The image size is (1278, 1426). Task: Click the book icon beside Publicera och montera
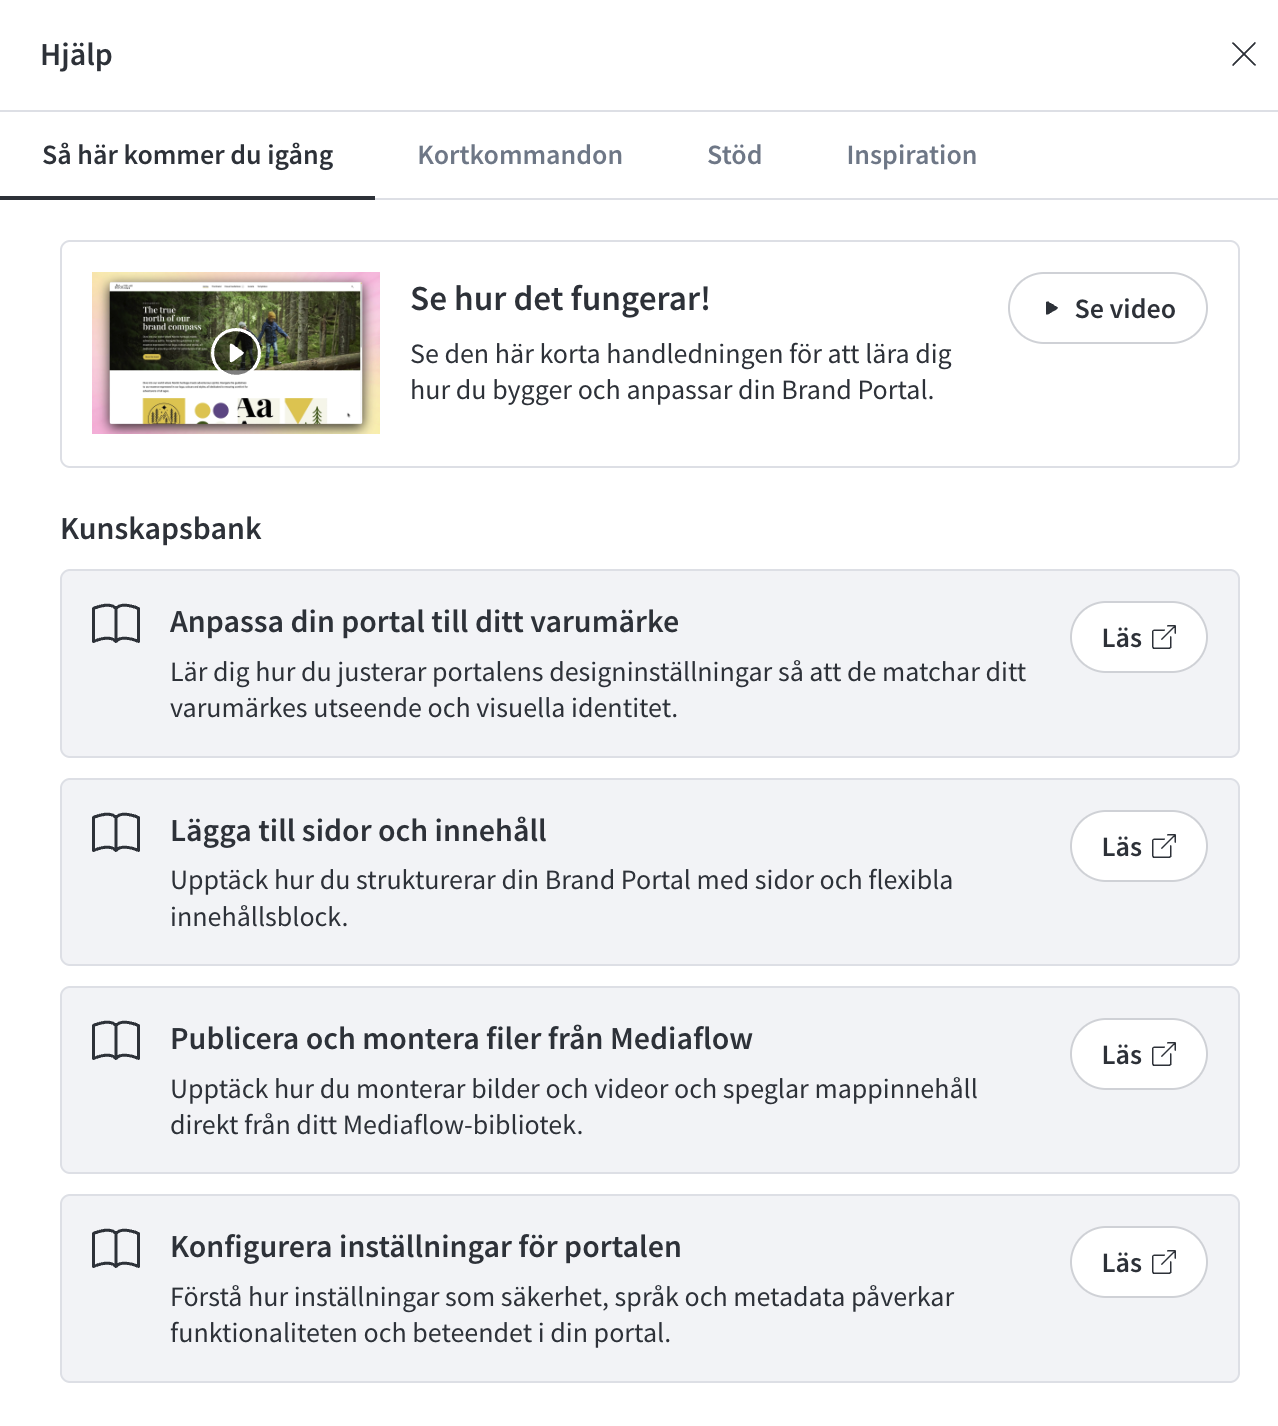pyautogui.click(x=116, y=1041)
